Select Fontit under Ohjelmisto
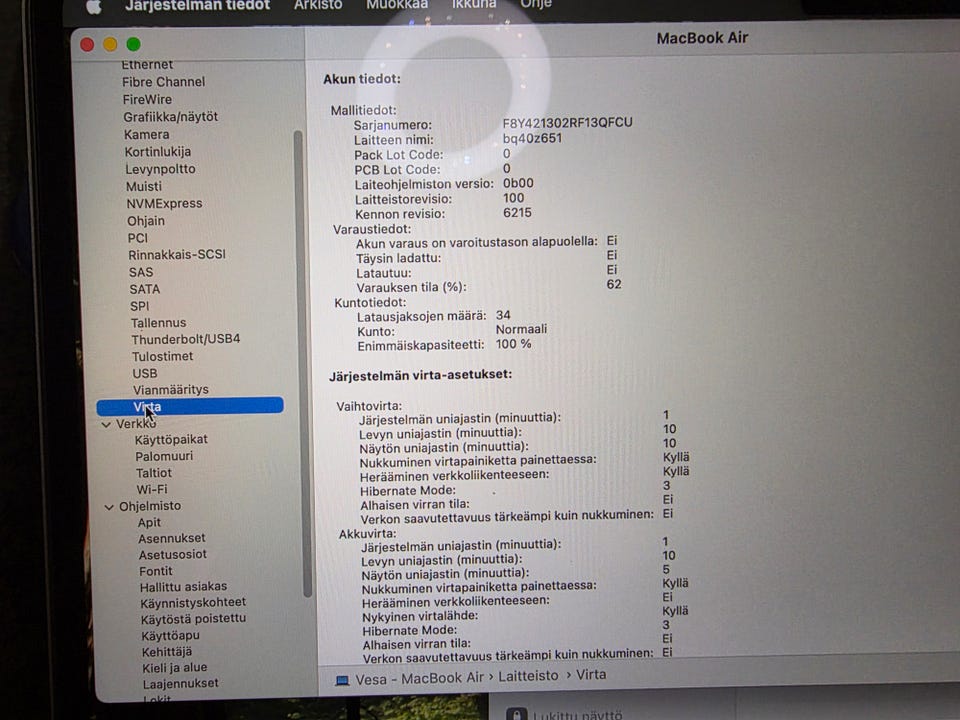This screenshot has height=720, width=960. coord(156,571)
